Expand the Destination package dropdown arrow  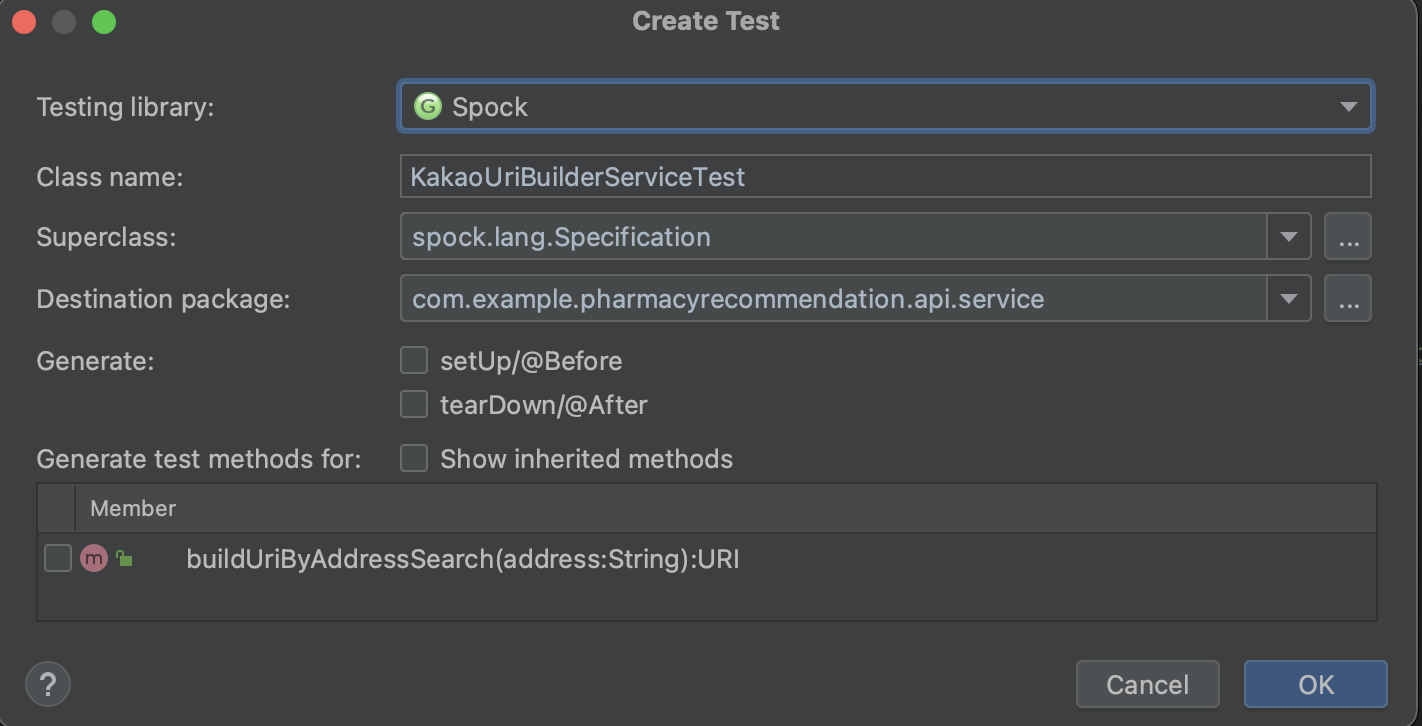point(1289,299)
